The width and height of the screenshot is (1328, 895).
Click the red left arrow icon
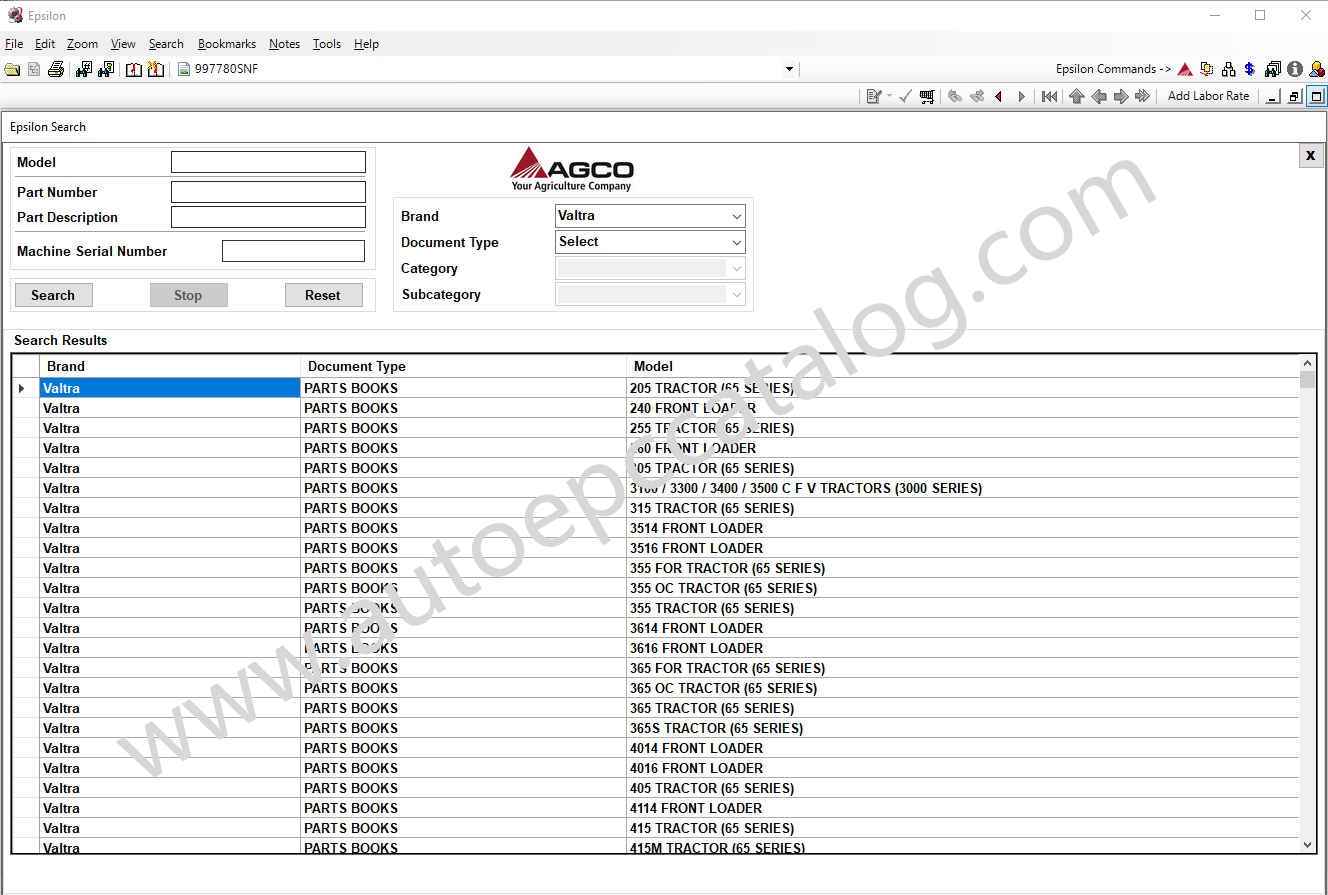(x=998, y=96)
